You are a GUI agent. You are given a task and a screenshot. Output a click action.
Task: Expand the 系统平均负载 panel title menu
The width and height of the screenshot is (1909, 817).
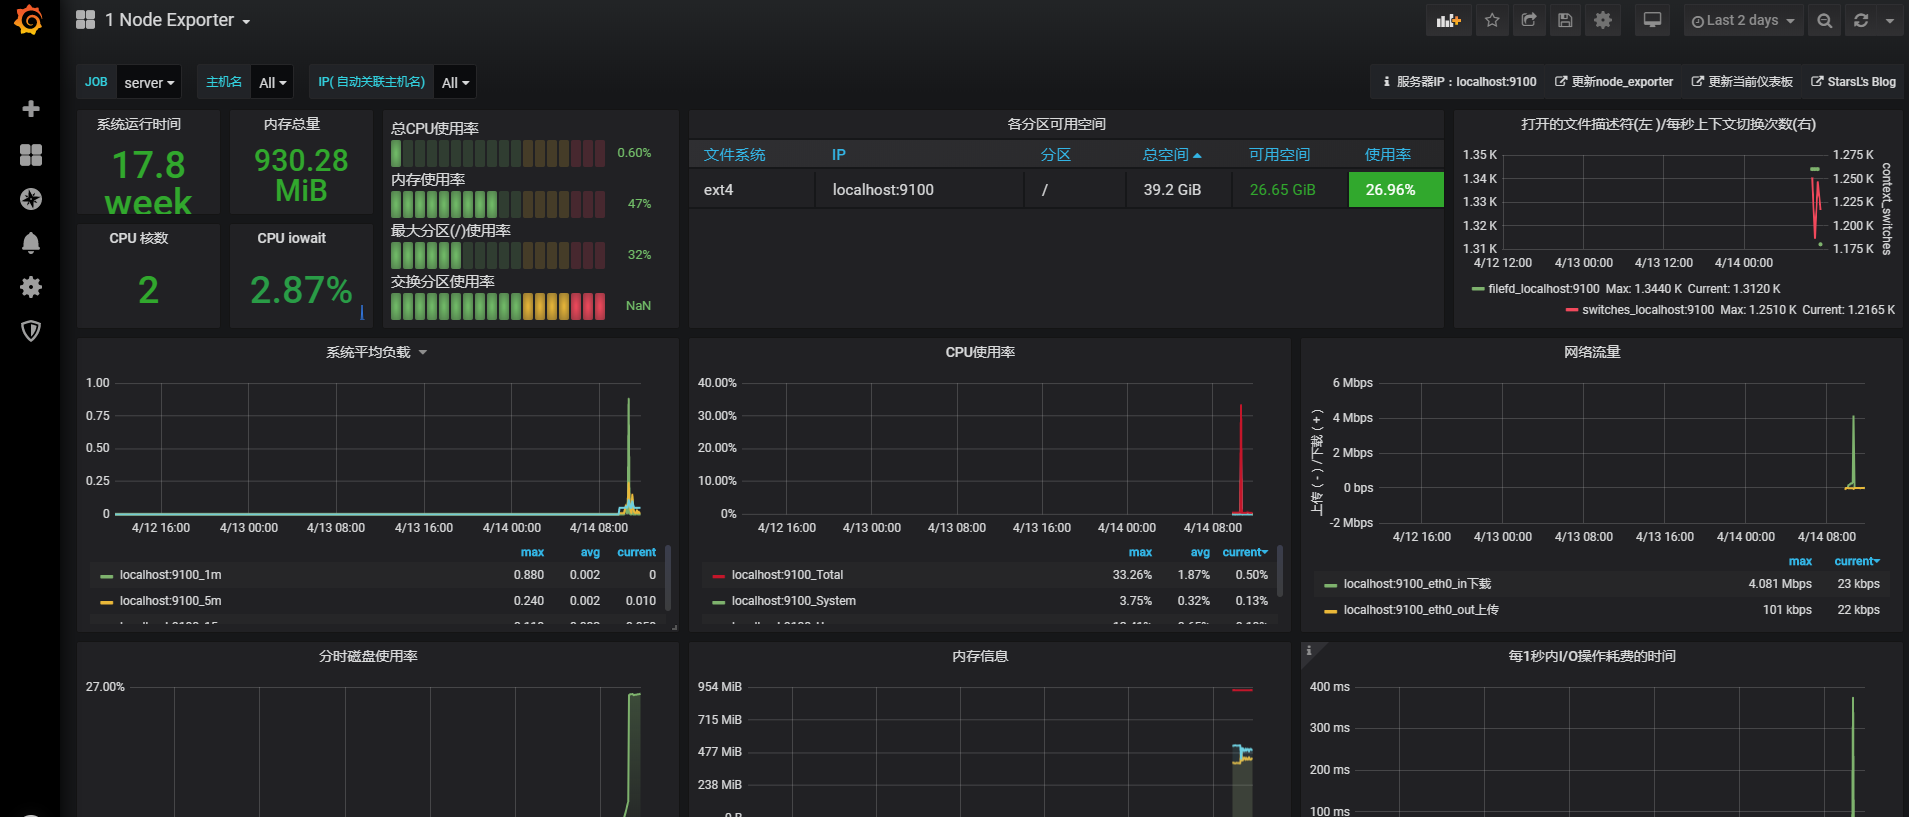[x=377, y=352]
